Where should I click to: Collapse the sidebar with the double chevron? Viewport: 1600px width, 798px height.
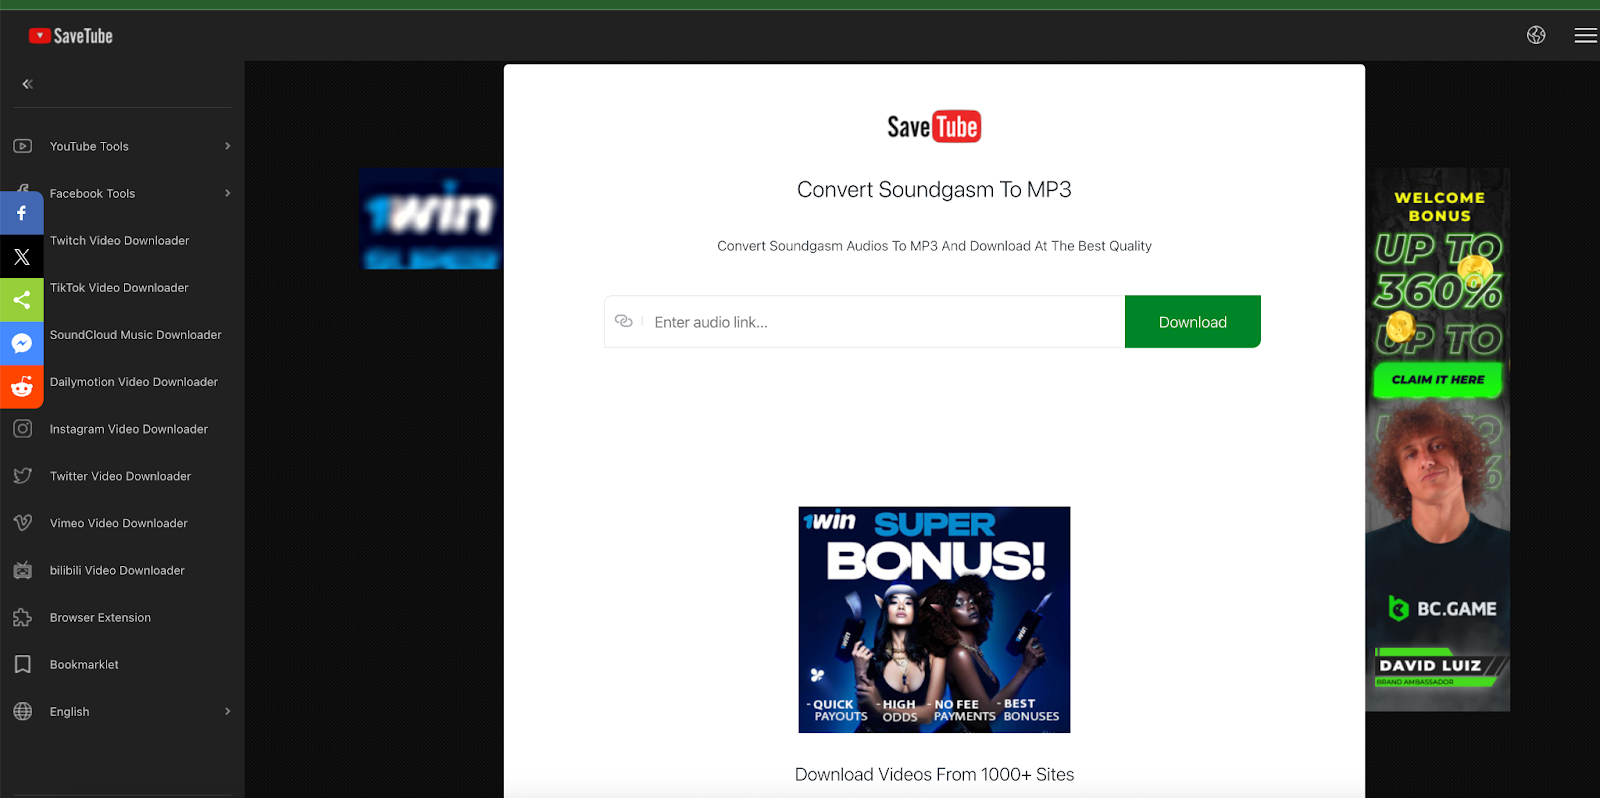coord(27,84)
